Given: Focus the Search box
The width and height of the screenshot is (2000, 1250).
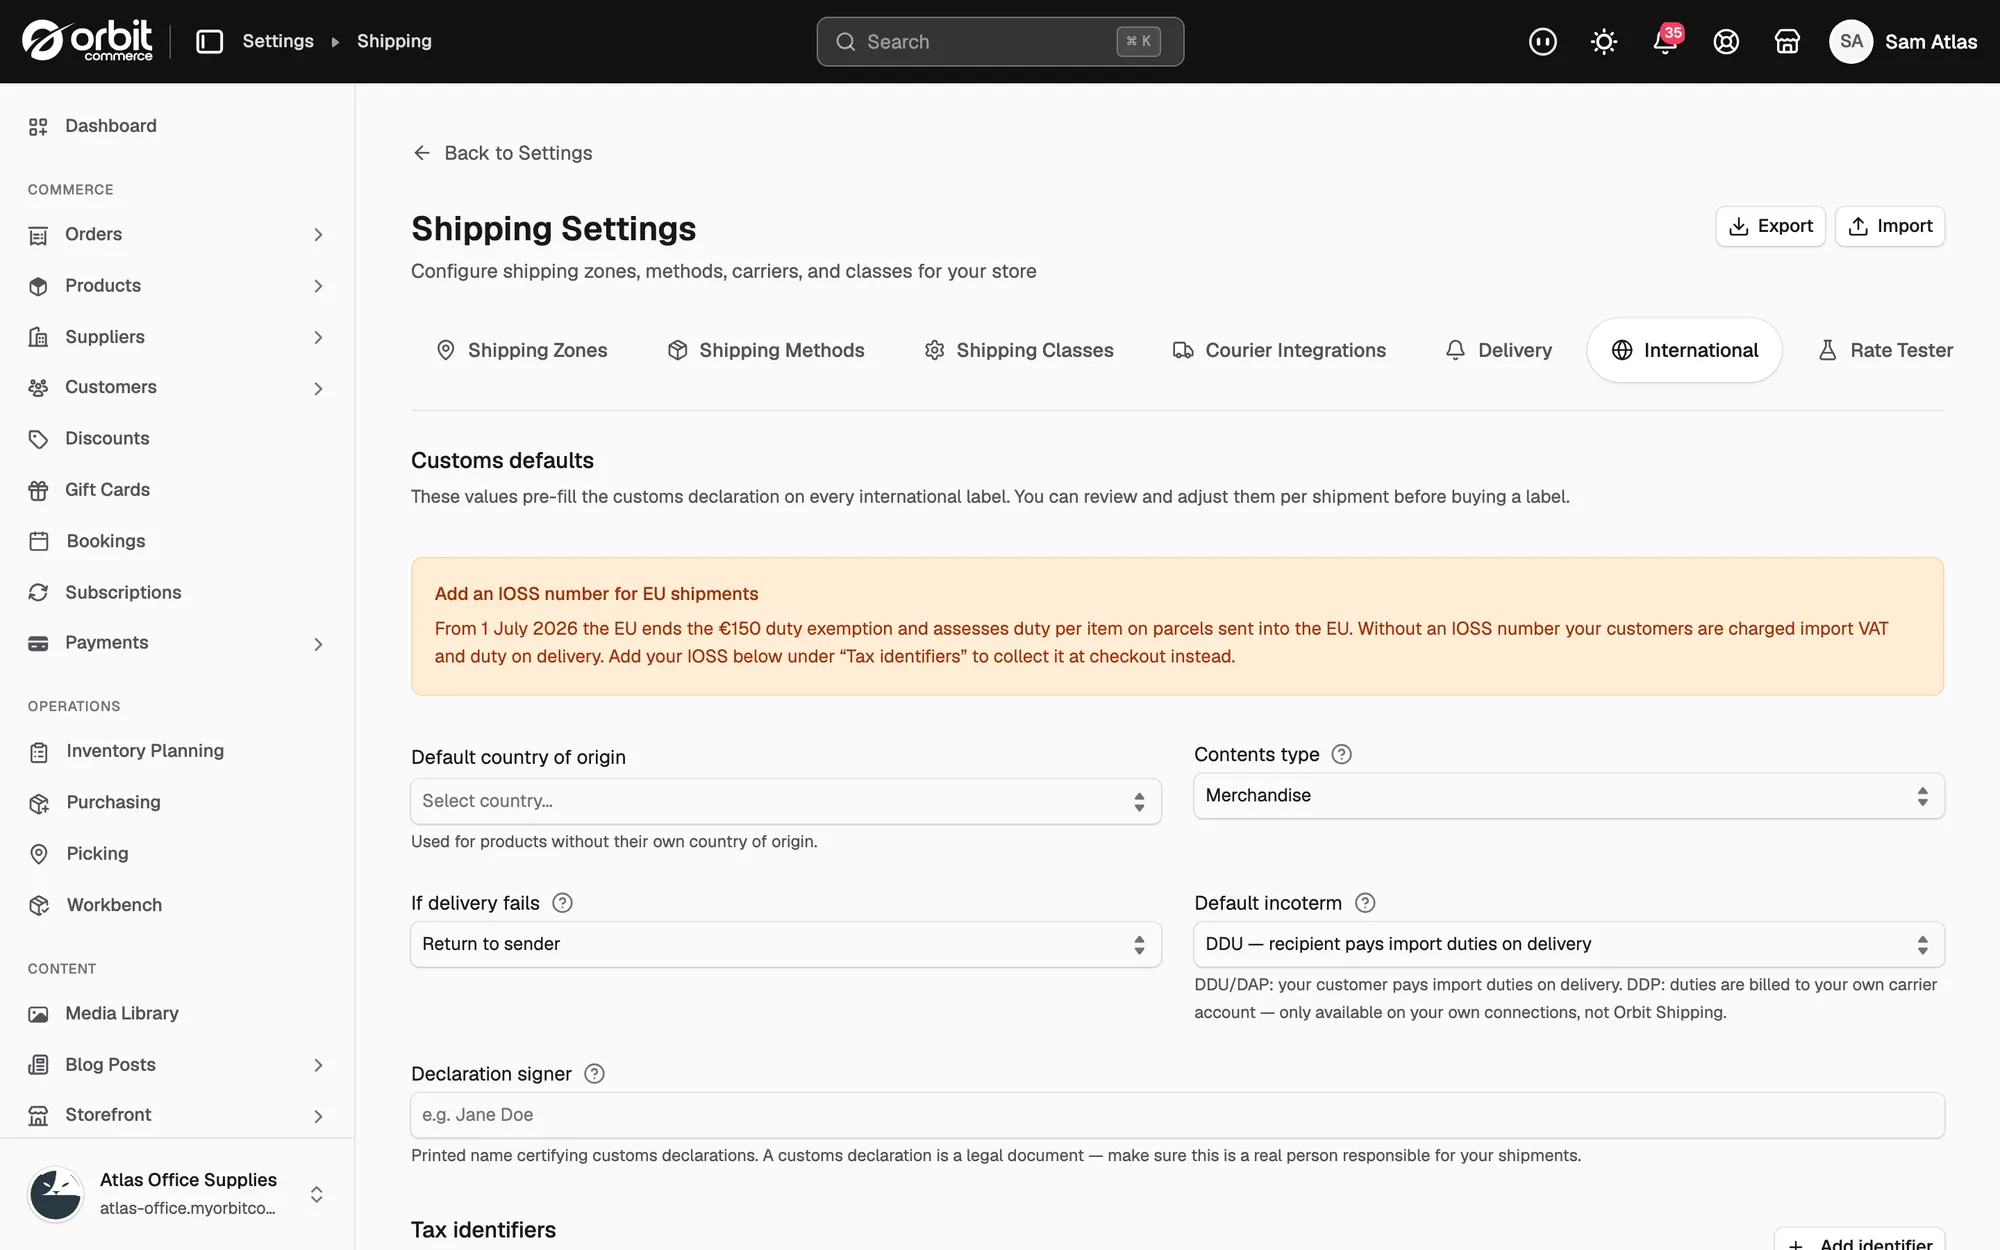Looking at the screenshot, I should point(1000,41).
